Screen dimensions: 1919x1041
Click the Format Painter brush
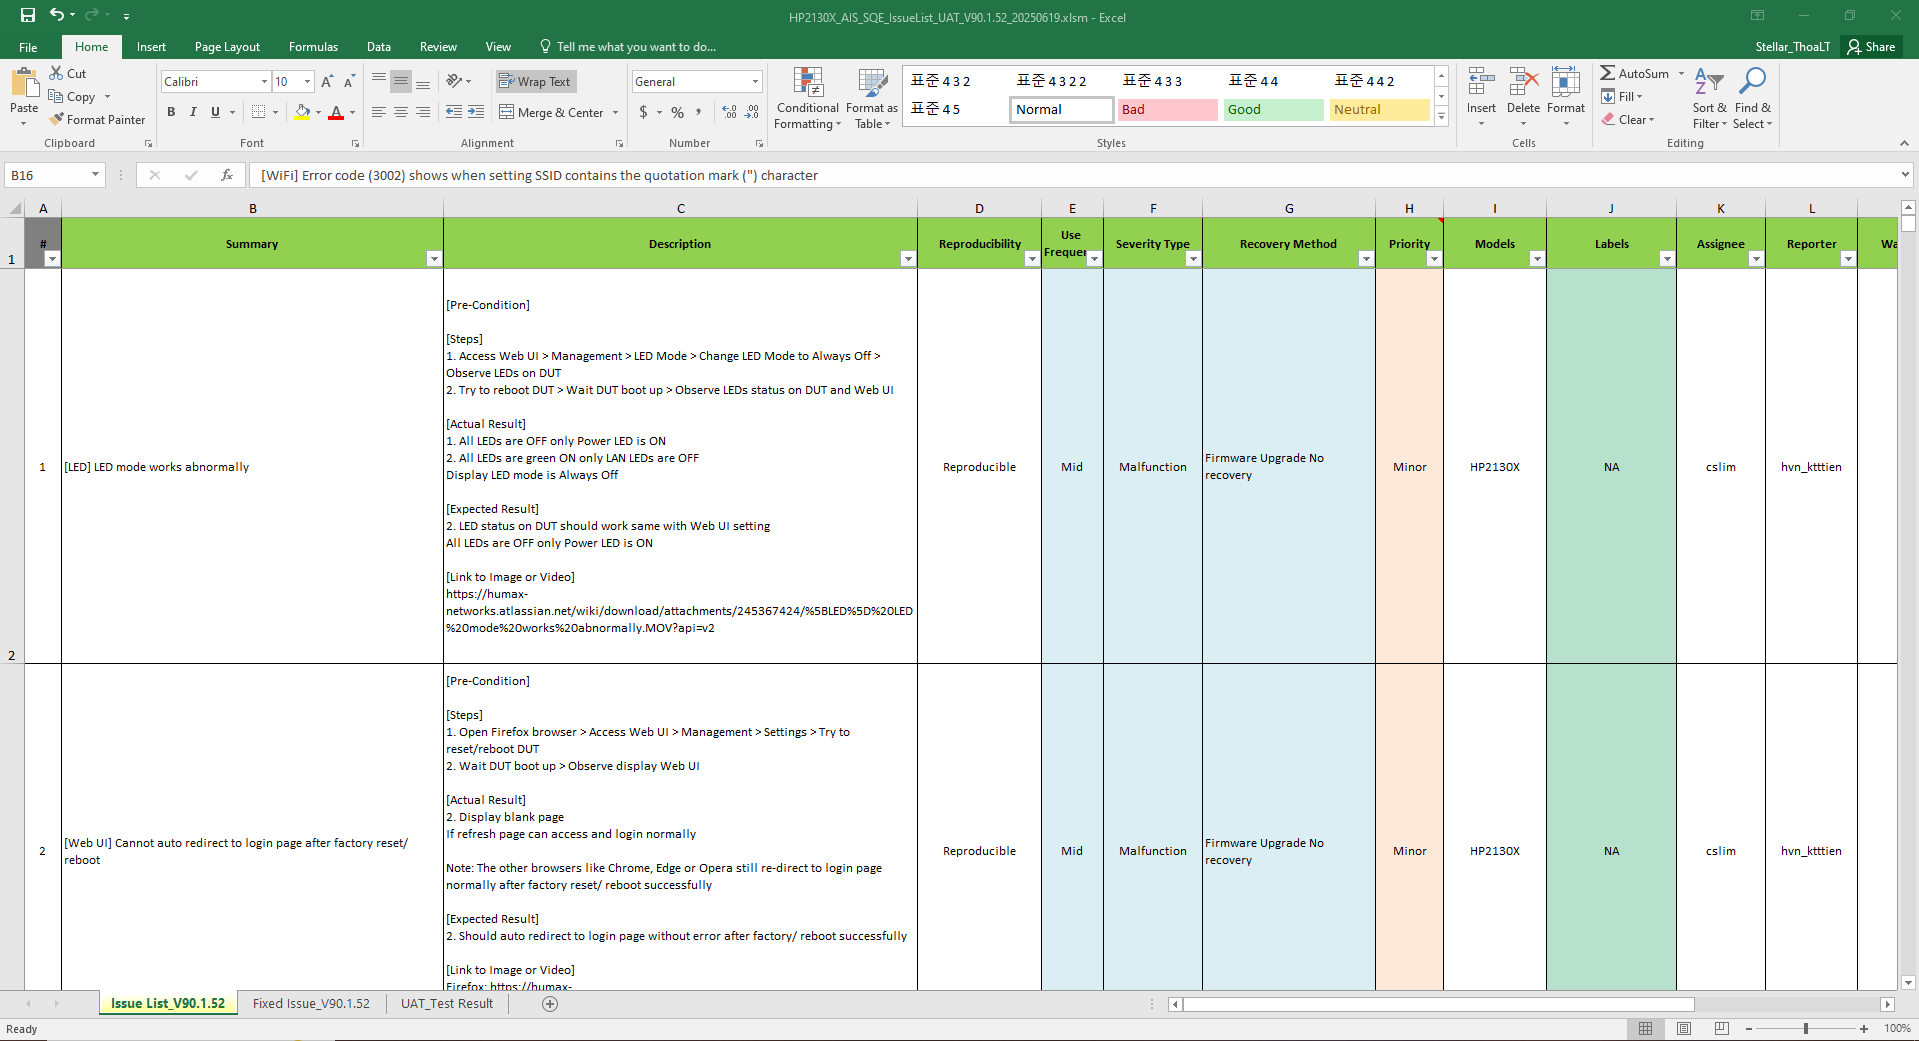56,119
